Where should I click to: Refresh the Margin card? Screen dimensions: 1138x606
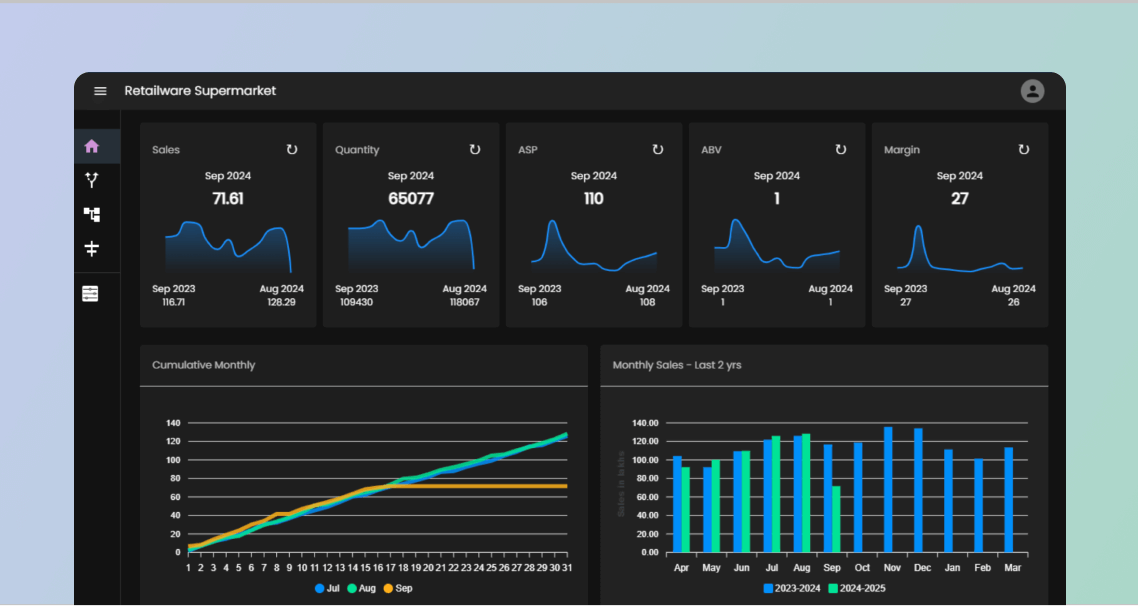(x=1024, y=150)
